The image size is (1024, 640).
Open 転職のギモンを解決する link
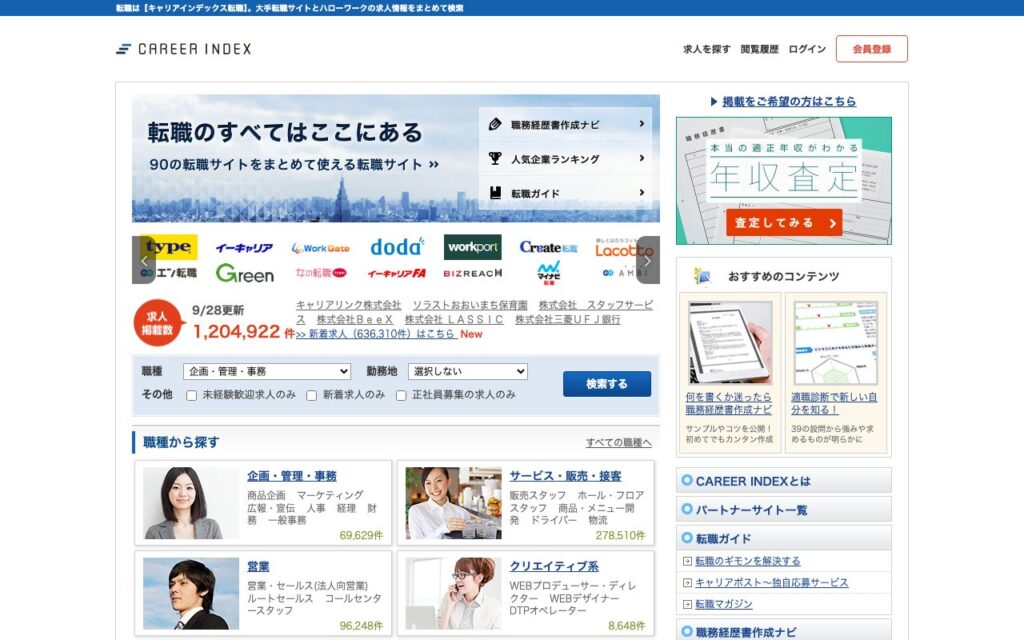click(x=748, y=561)
